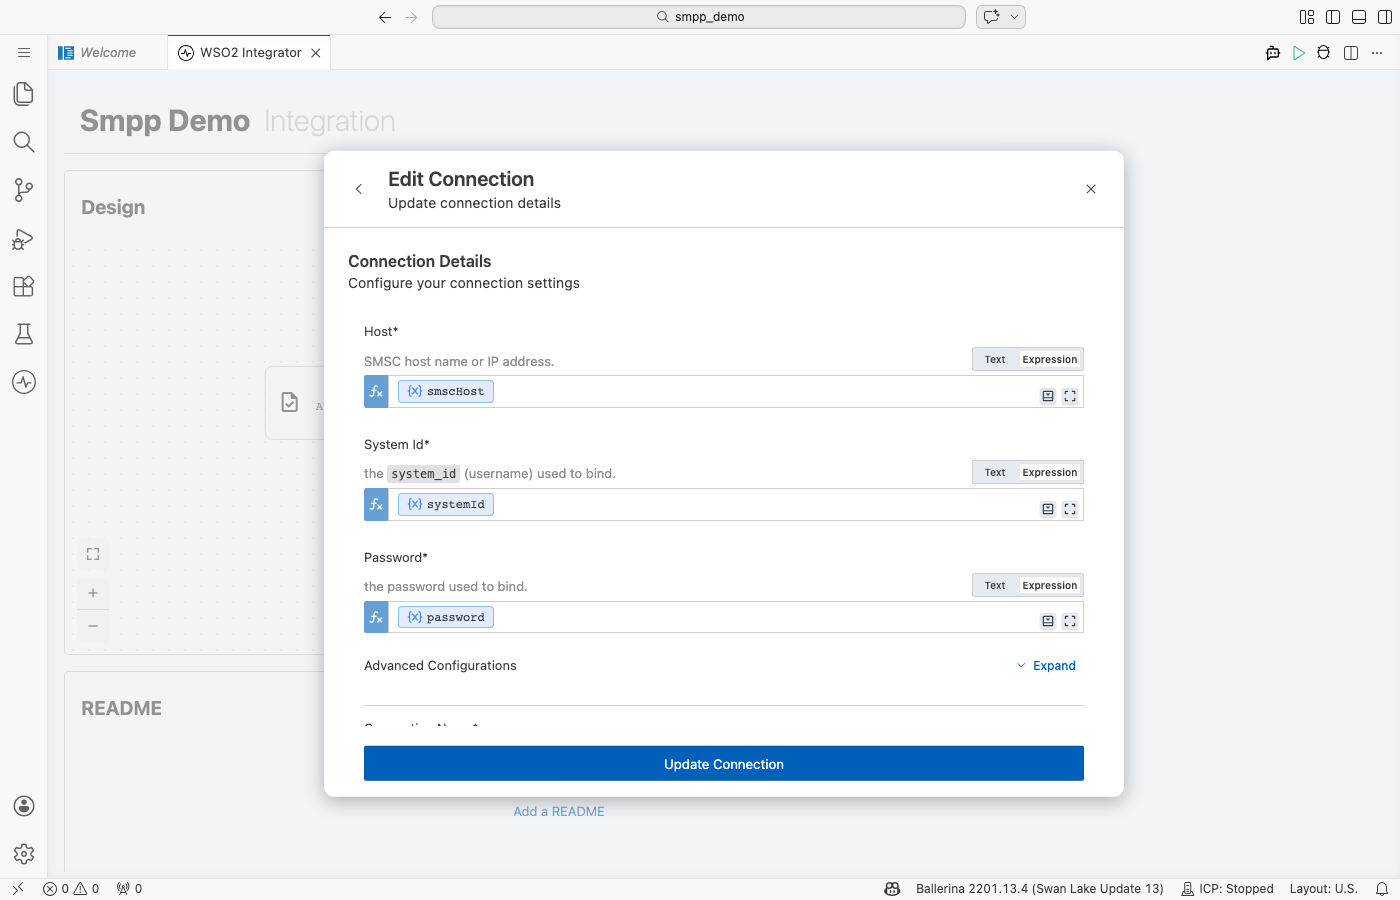
Task: Switch Password field to Text mode
Action: pyautogui.click(x=995, y=586)
